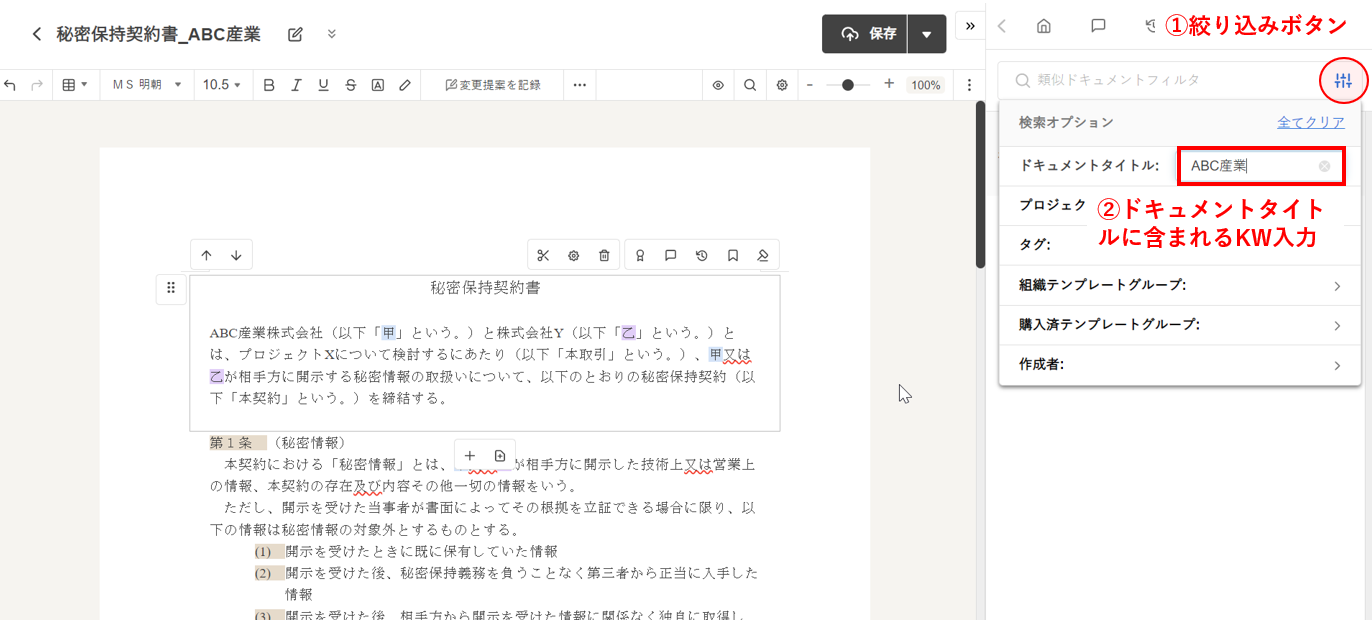Image resolution: width=1372 pixels, height=622 pixels.
Task: Click the undo arrow in the toolbar
Action: (x=10, y=85)
